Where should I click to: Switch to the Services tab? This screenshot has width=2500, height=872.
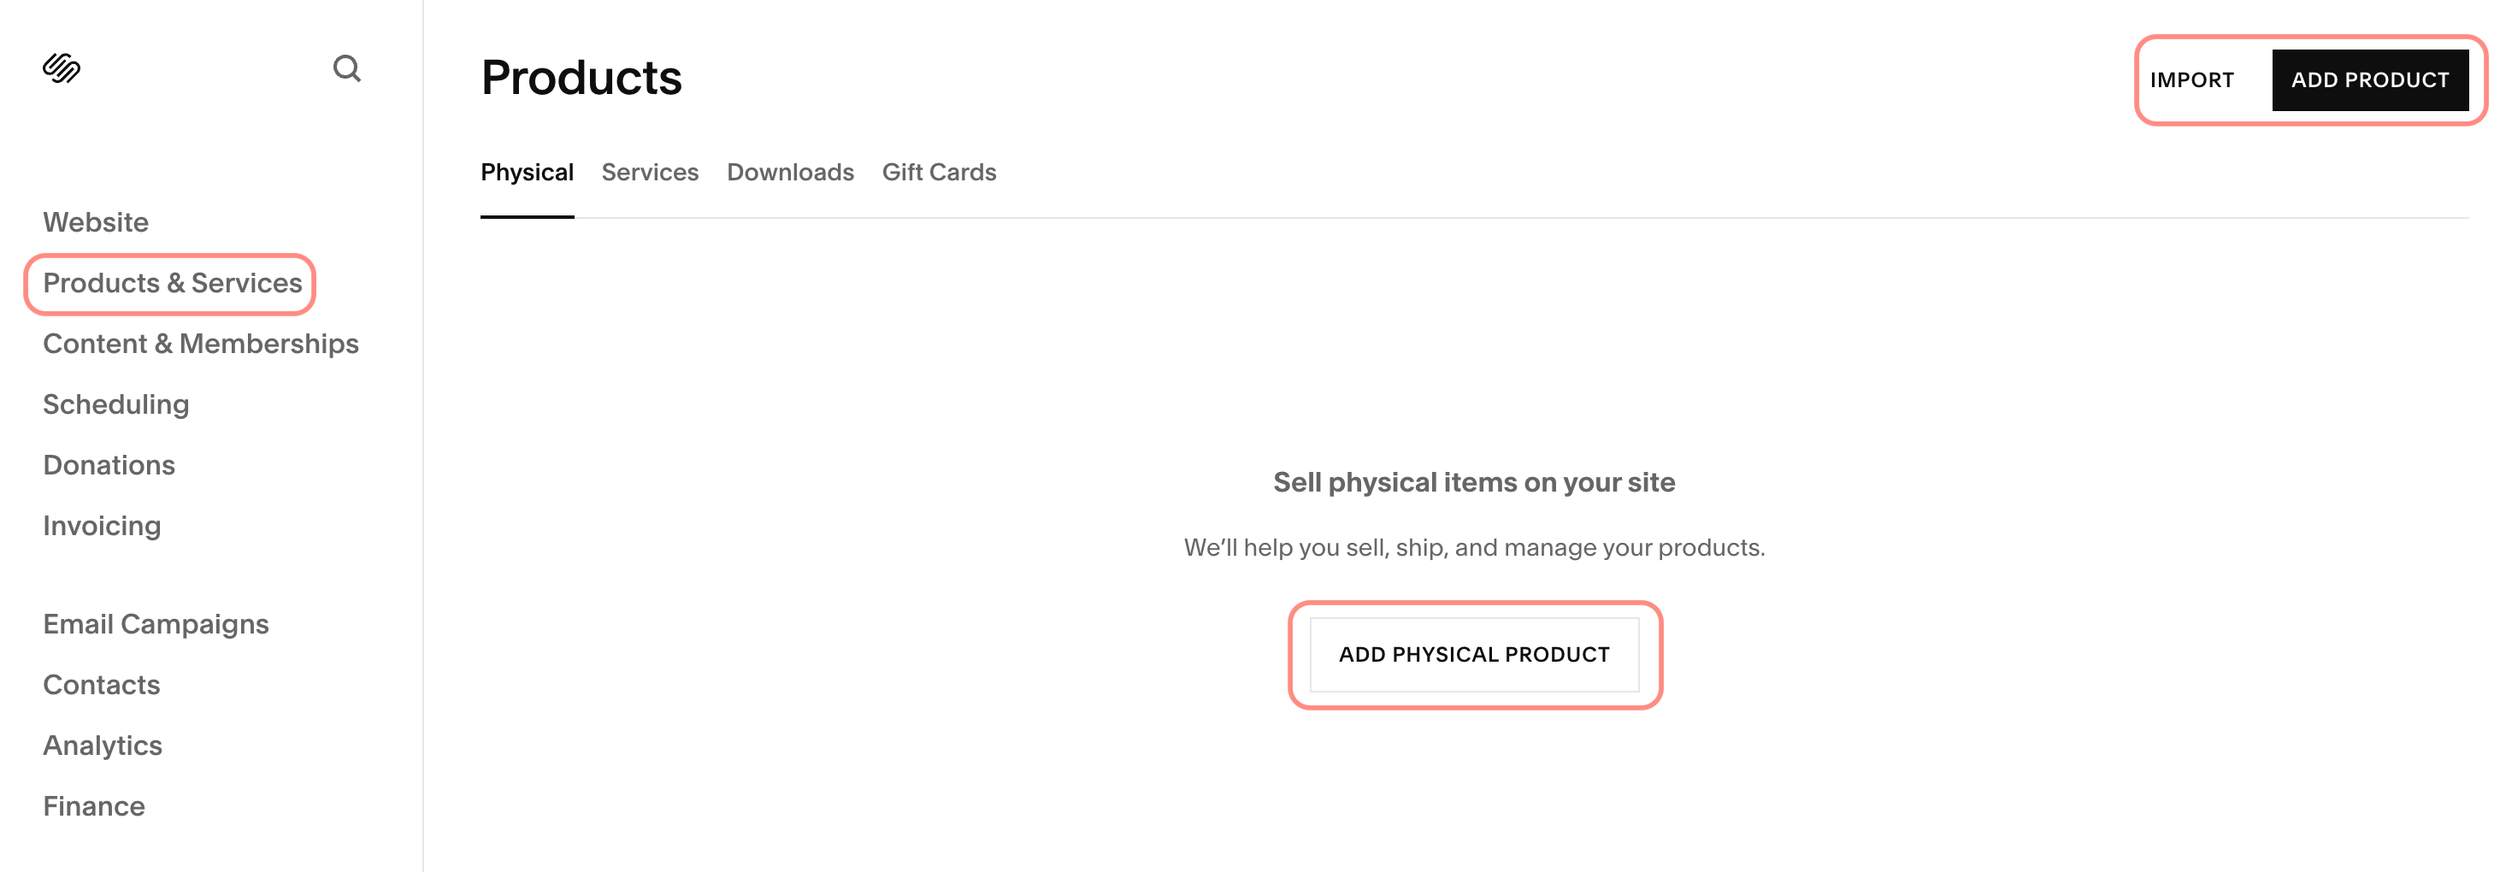650,172
